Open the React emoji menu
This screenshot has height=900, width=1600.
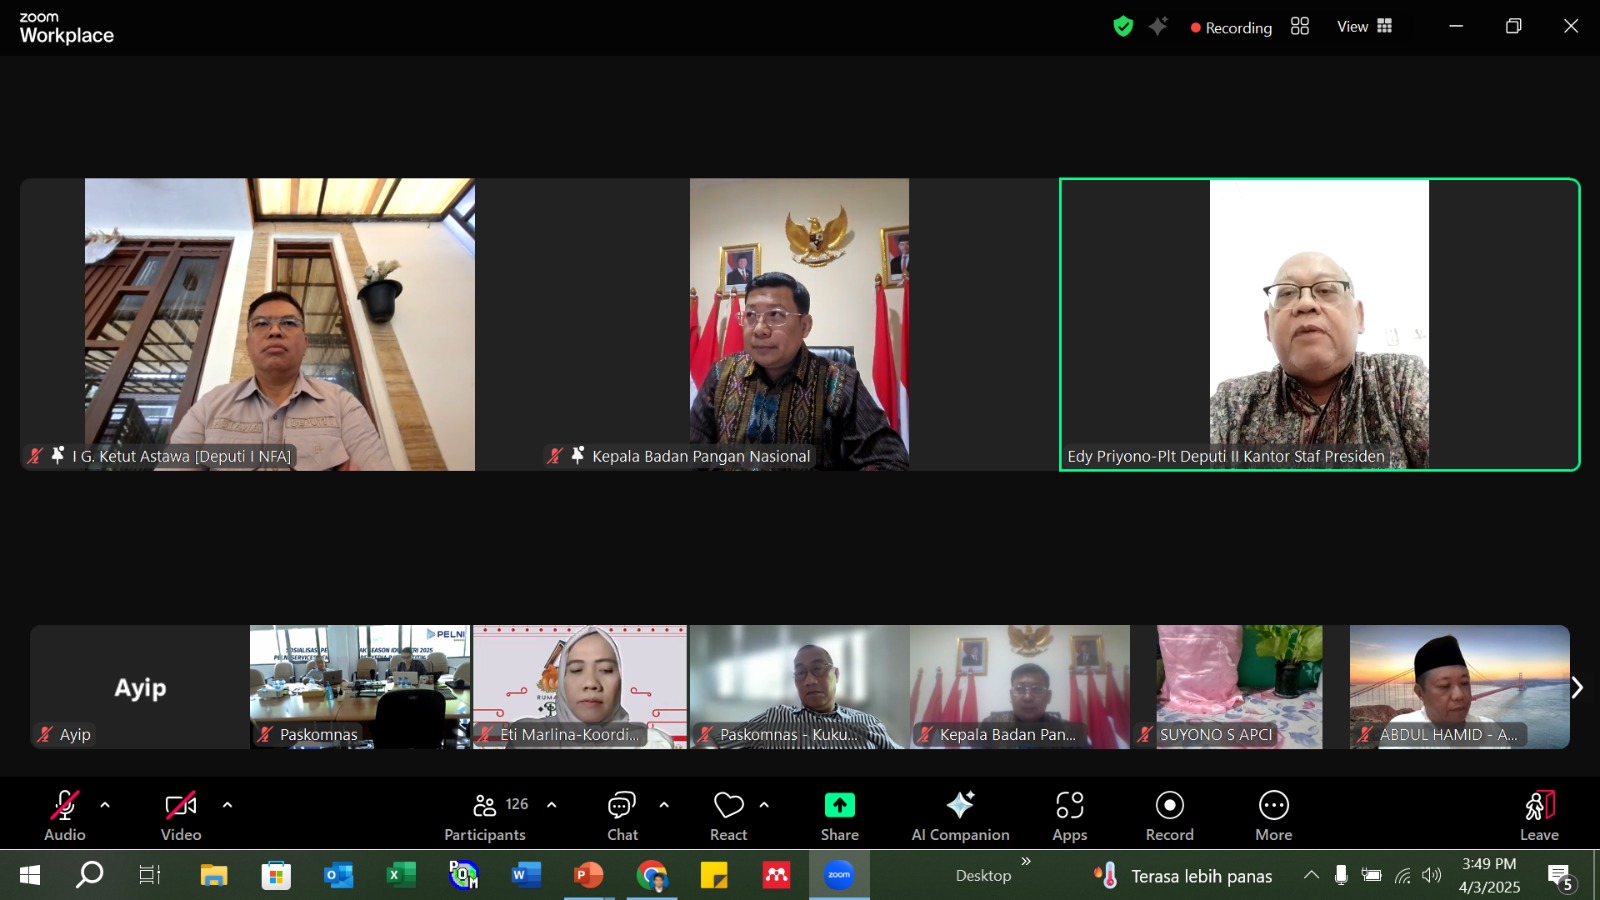pos(728,815)
